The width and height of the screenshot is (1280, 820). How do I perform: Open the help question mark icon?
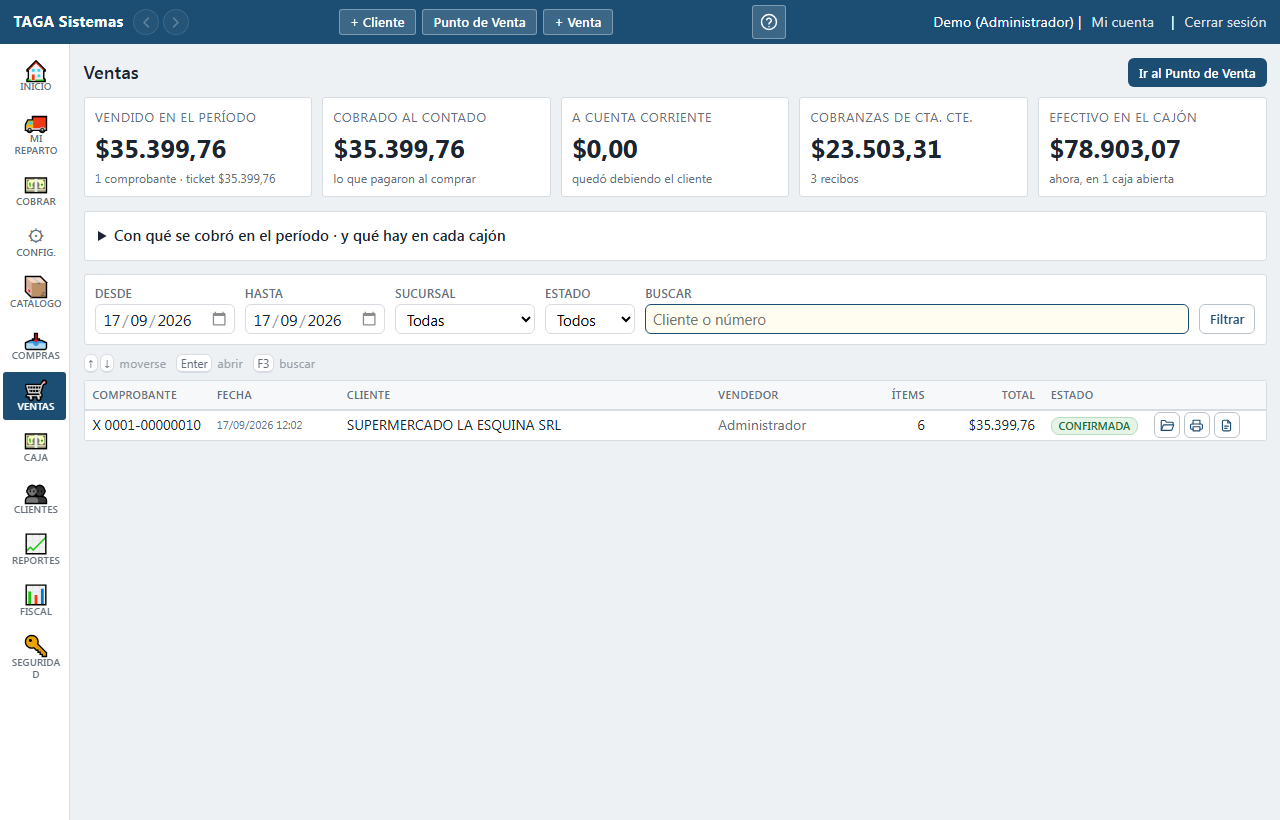point(769,22)
